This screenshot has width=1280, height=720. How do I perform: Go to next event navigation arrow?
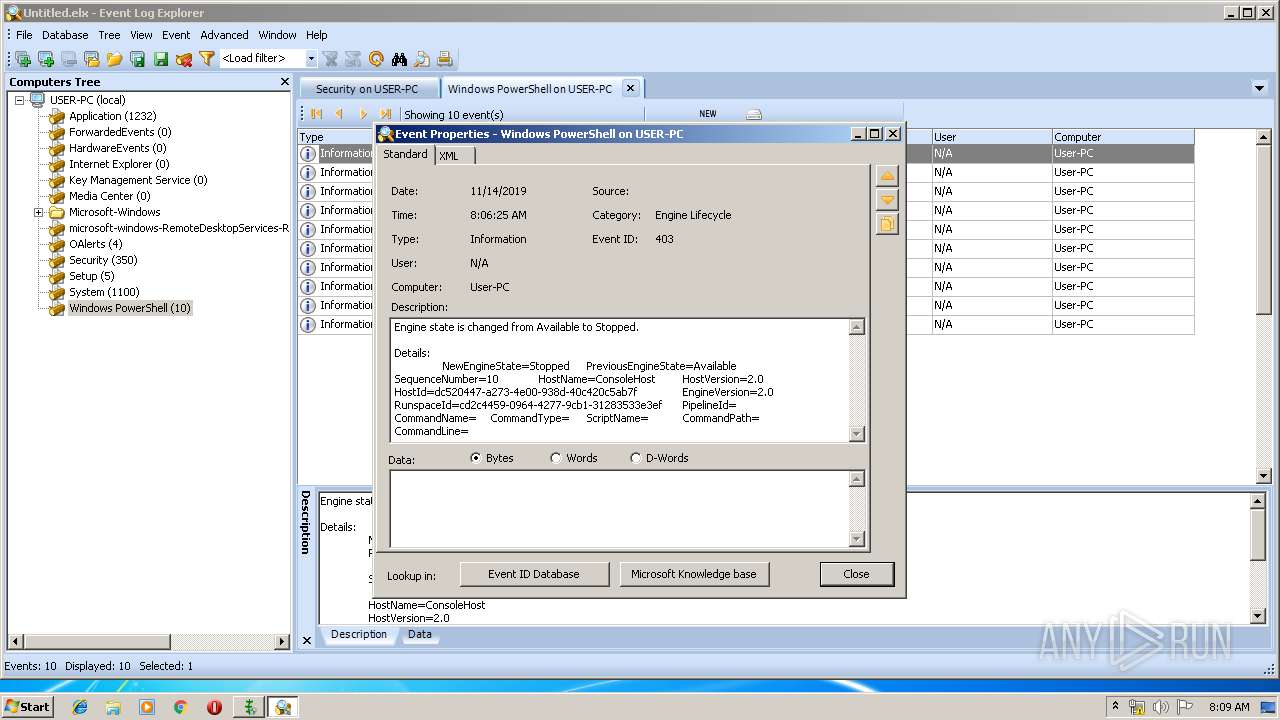coord(363,114)
